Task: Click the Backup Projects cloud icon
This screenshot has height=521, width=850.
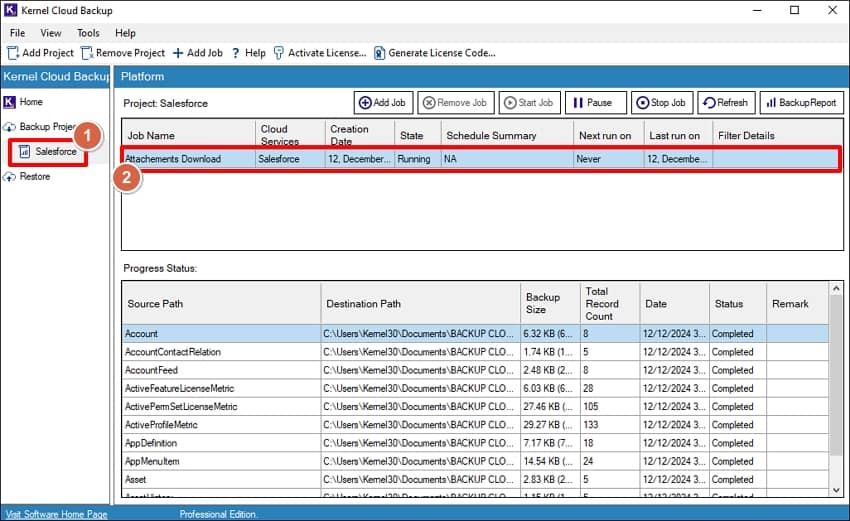Action: [x=9, y=127]
